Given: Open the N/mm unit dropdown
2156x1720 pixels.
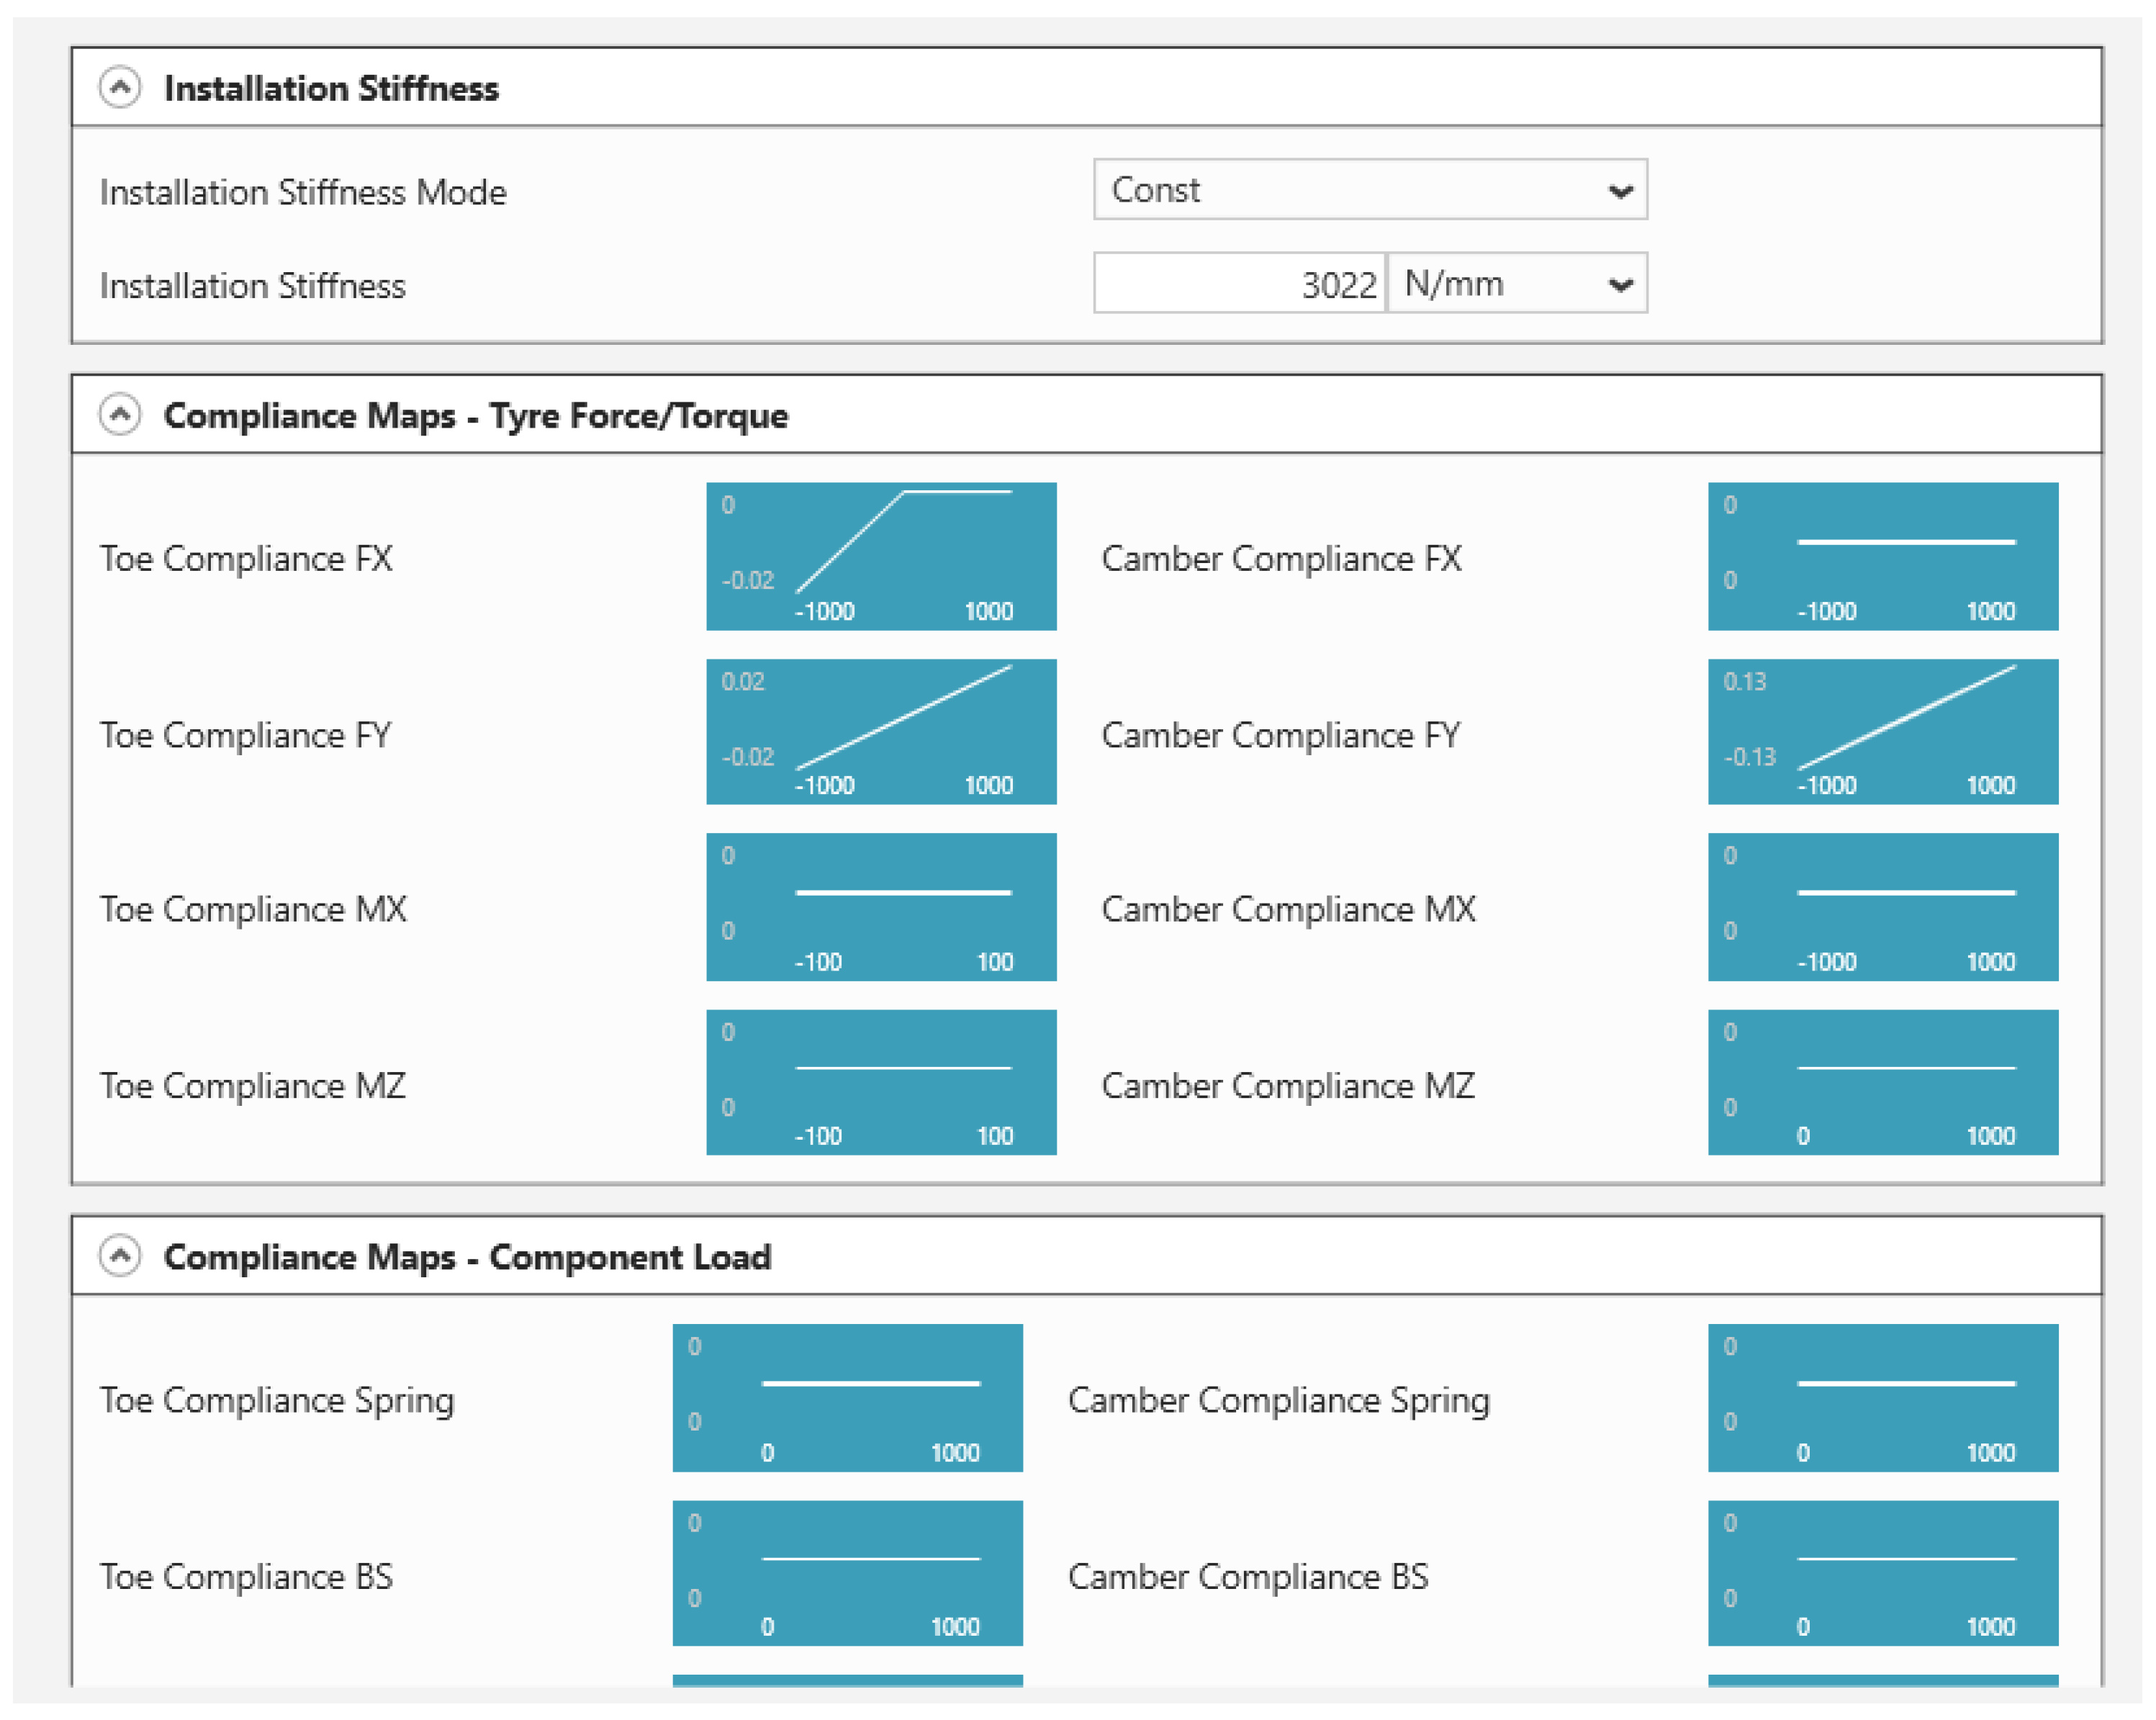Looking at the screenshot, I should coord(1516,284).
